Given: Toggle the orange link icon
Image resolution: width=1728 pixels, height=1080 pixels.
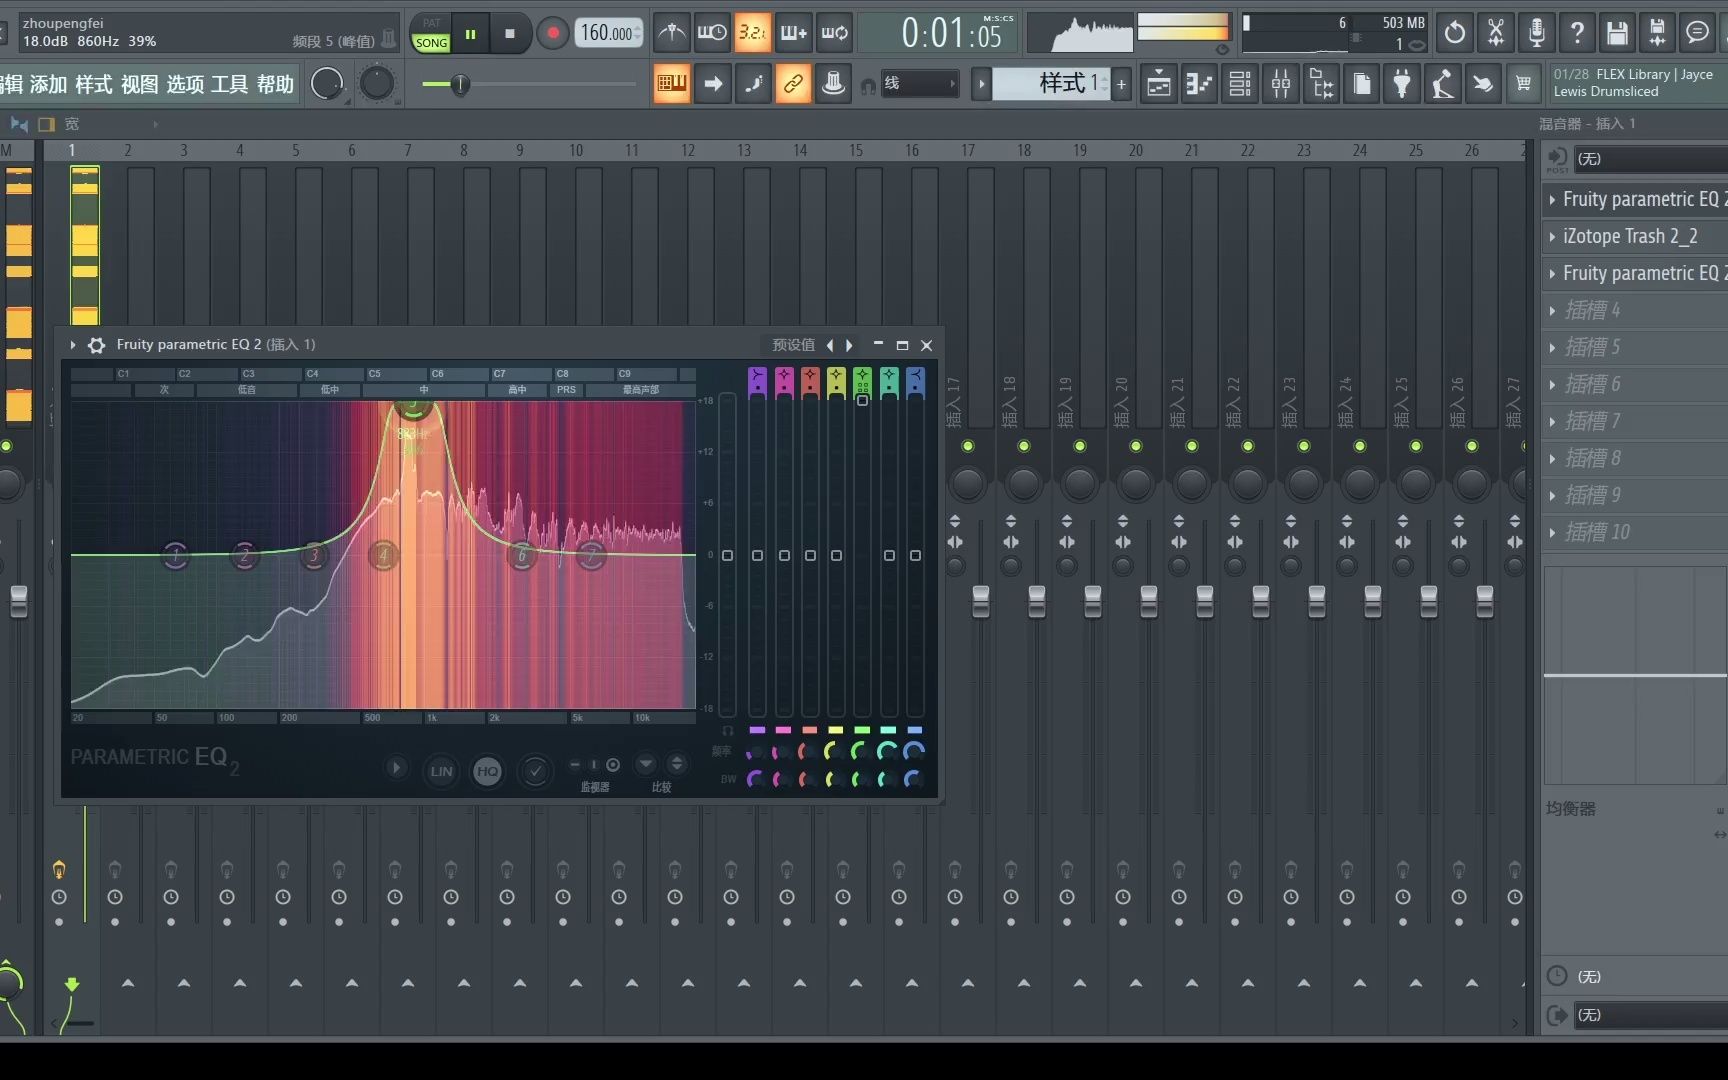Looking at the screenshot, I should tap(793, 84).
